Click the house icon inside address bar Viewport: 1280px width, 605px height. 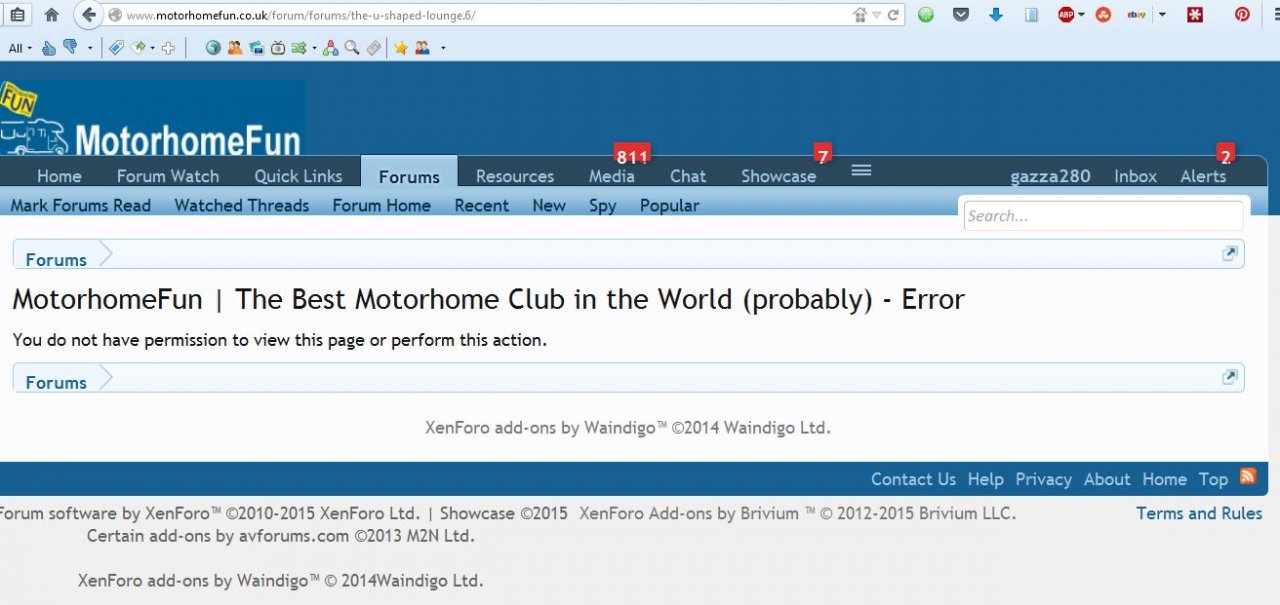859,15
